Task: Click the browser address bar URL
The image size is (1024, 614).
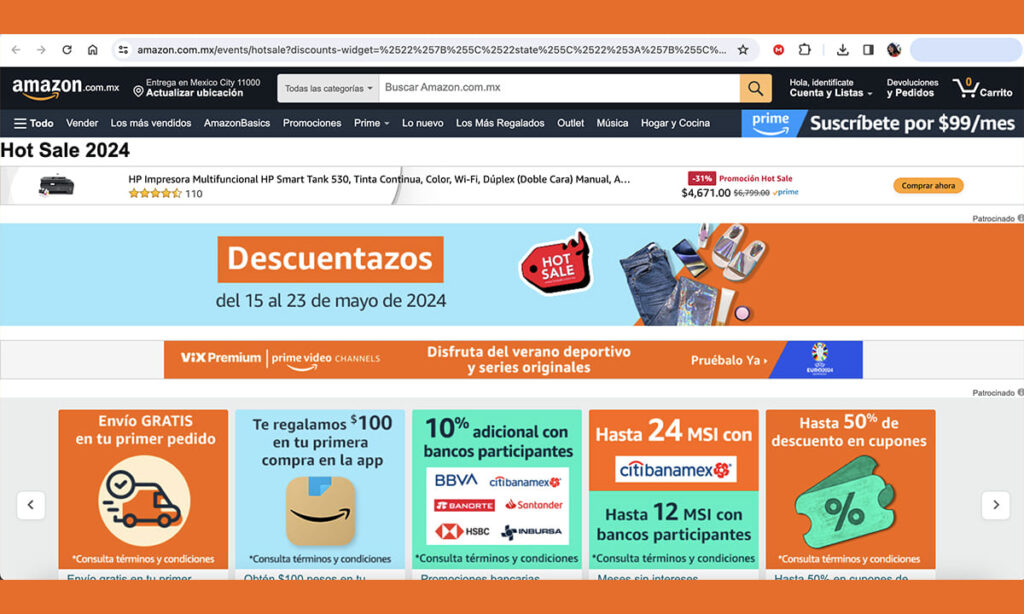Action: [x=431, y=50]
